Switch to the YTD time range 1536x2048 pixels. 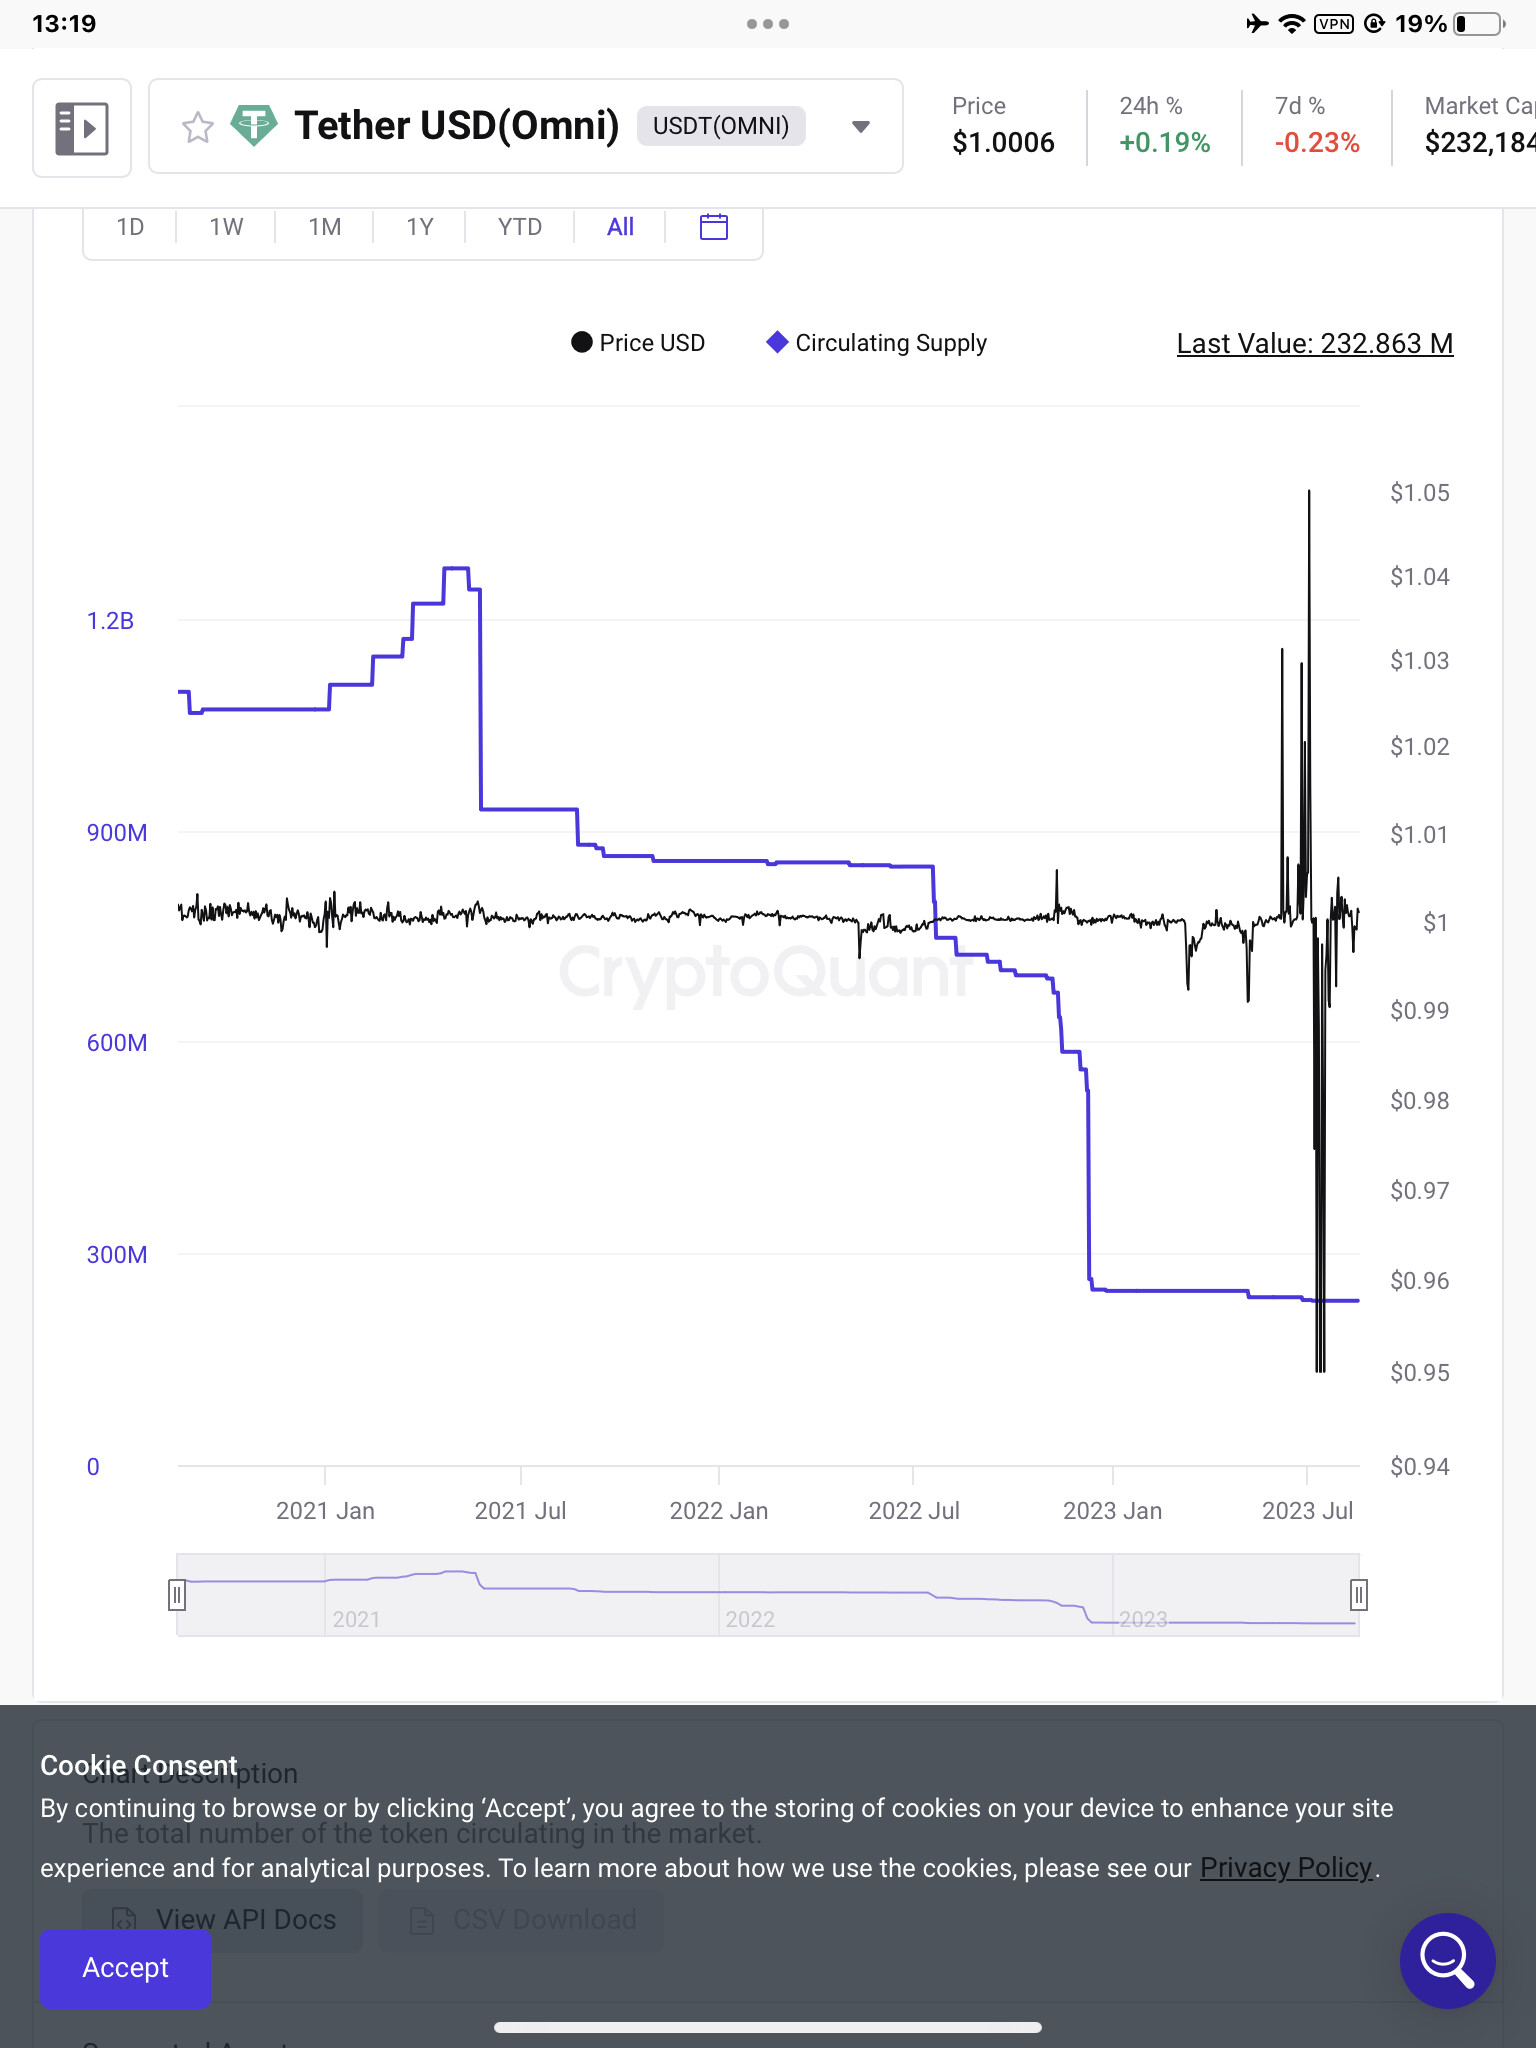click(x=520, y=227)
